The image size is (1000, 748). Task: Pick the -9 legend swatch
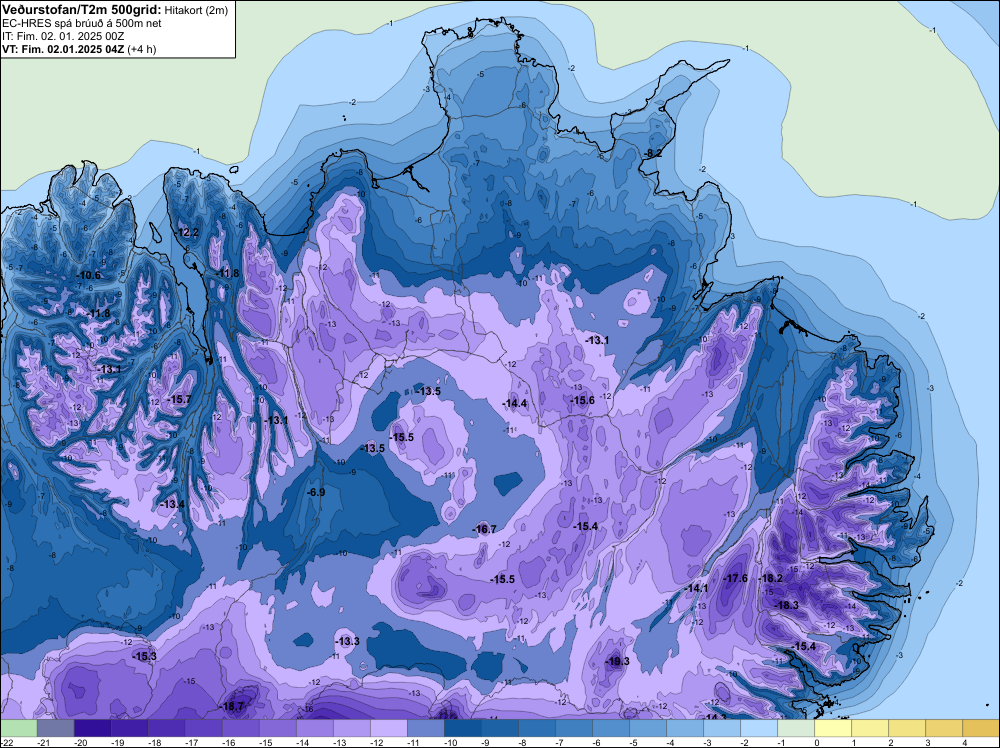(x=500, y=728)
